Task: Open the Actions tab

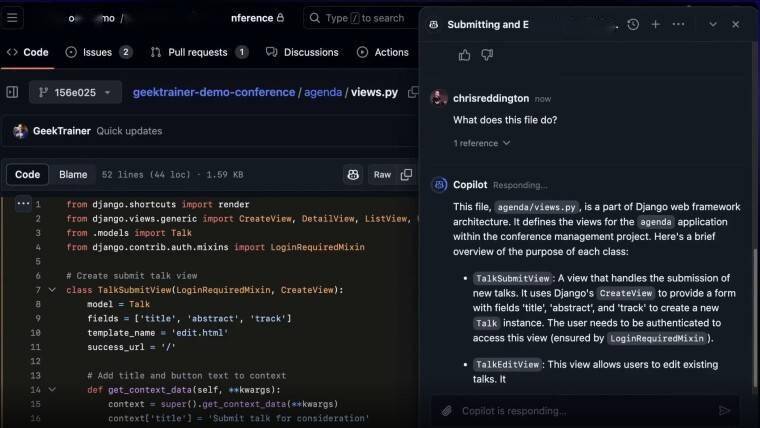Action: pyautogui.click(x=383, y=52)
